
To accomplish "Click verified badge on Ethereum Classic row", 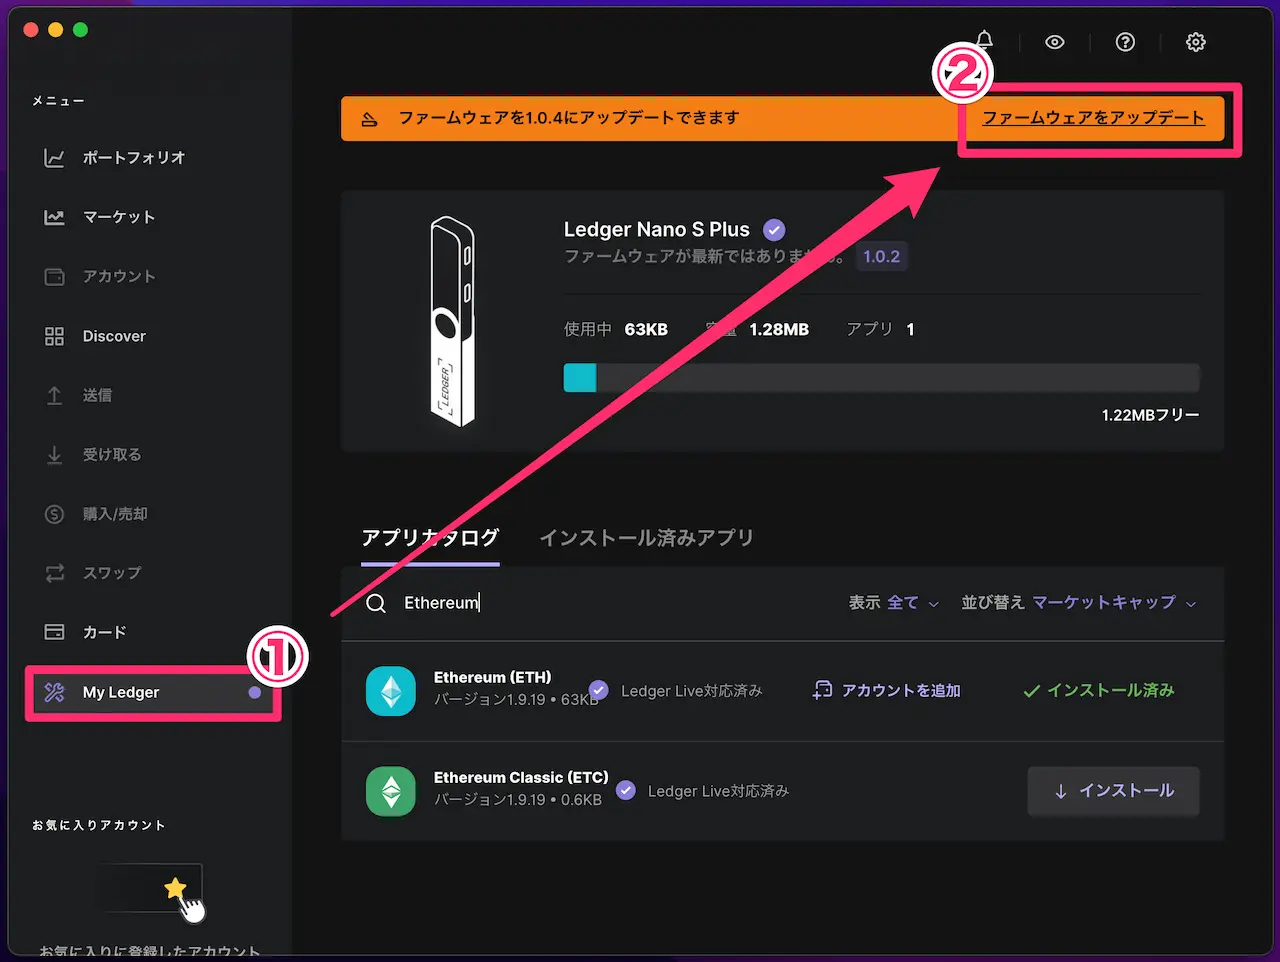I will point(626,790).
